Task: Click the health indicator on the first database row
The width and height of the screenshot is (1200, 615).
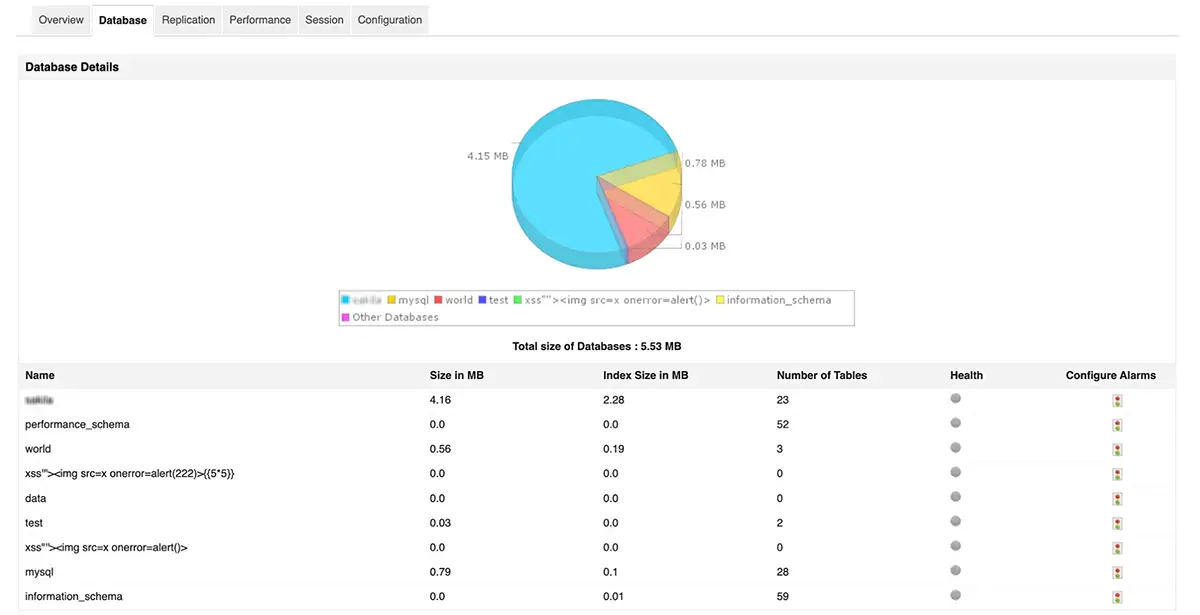Action: pyautogui.click(x=955, y=398)
